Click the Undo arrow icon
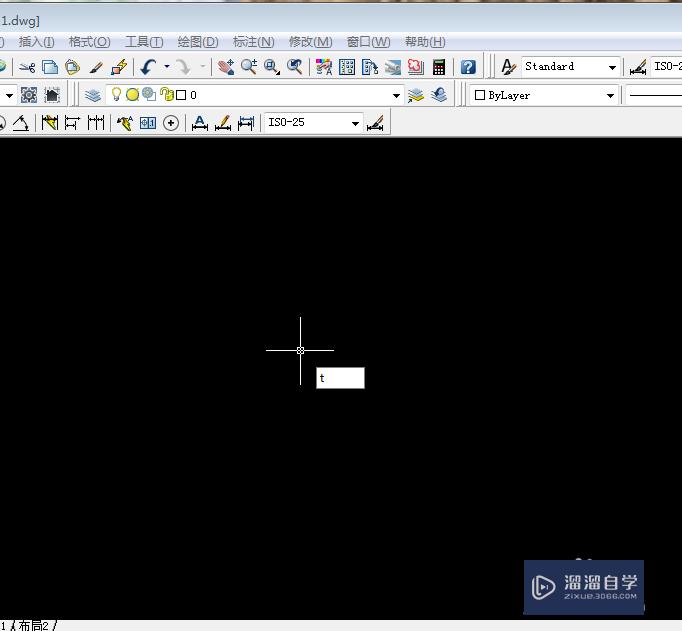The height and width of the screenshot is (631, 682). point(148,67)
